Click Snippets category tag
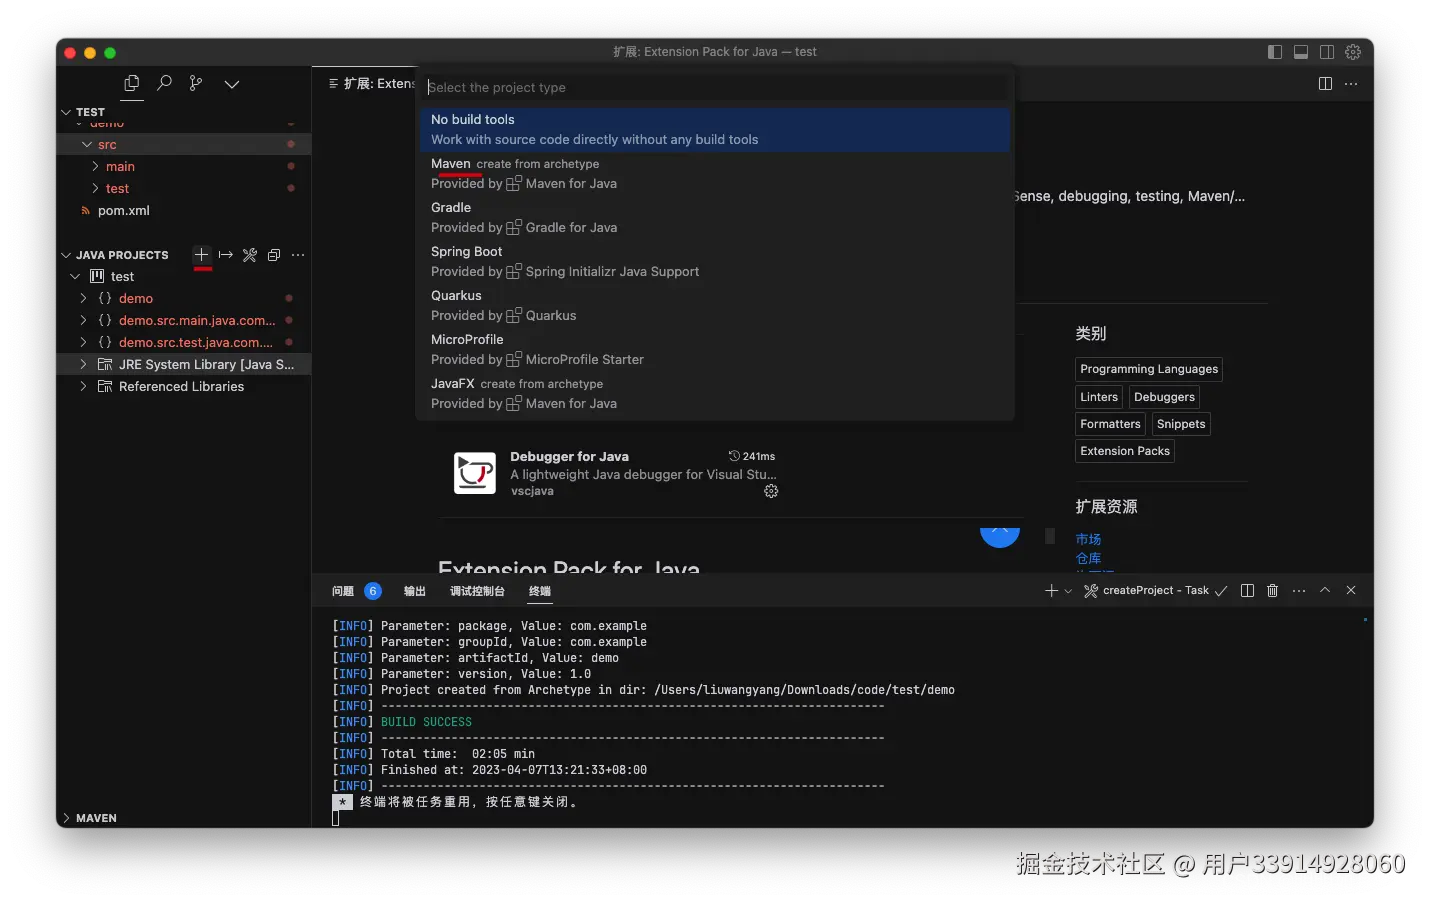This screenshot has height=902, width=1430. click(1181, 424)
